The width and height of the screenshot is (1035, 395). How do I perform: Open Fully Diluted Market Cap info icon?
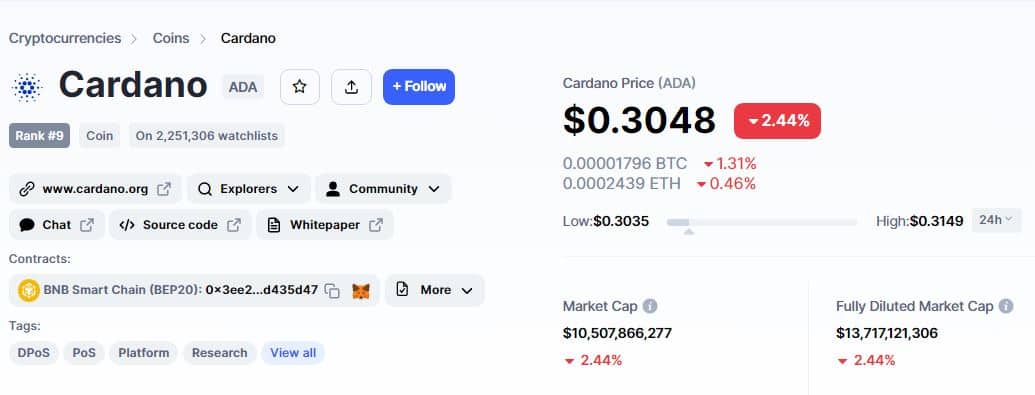tap(1006, 306)
